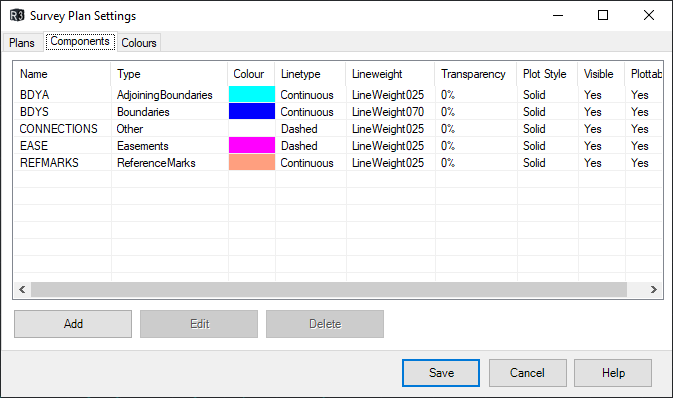Click the ReferenceMarks type cell

(156, 163)
